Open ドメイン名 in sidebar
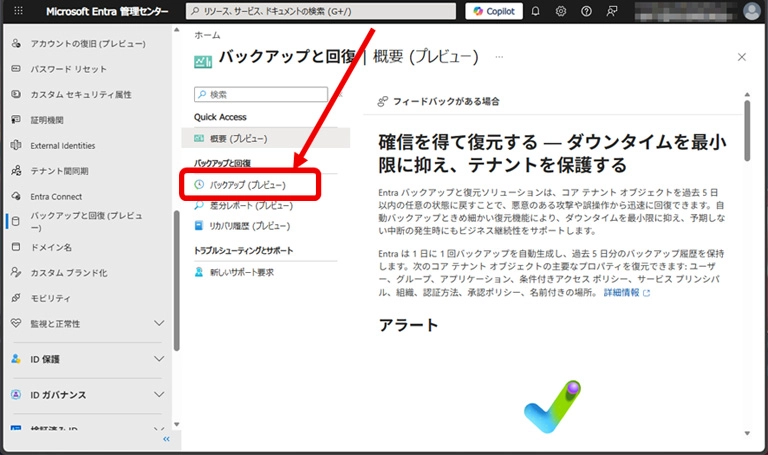 (x=51, y=247)
